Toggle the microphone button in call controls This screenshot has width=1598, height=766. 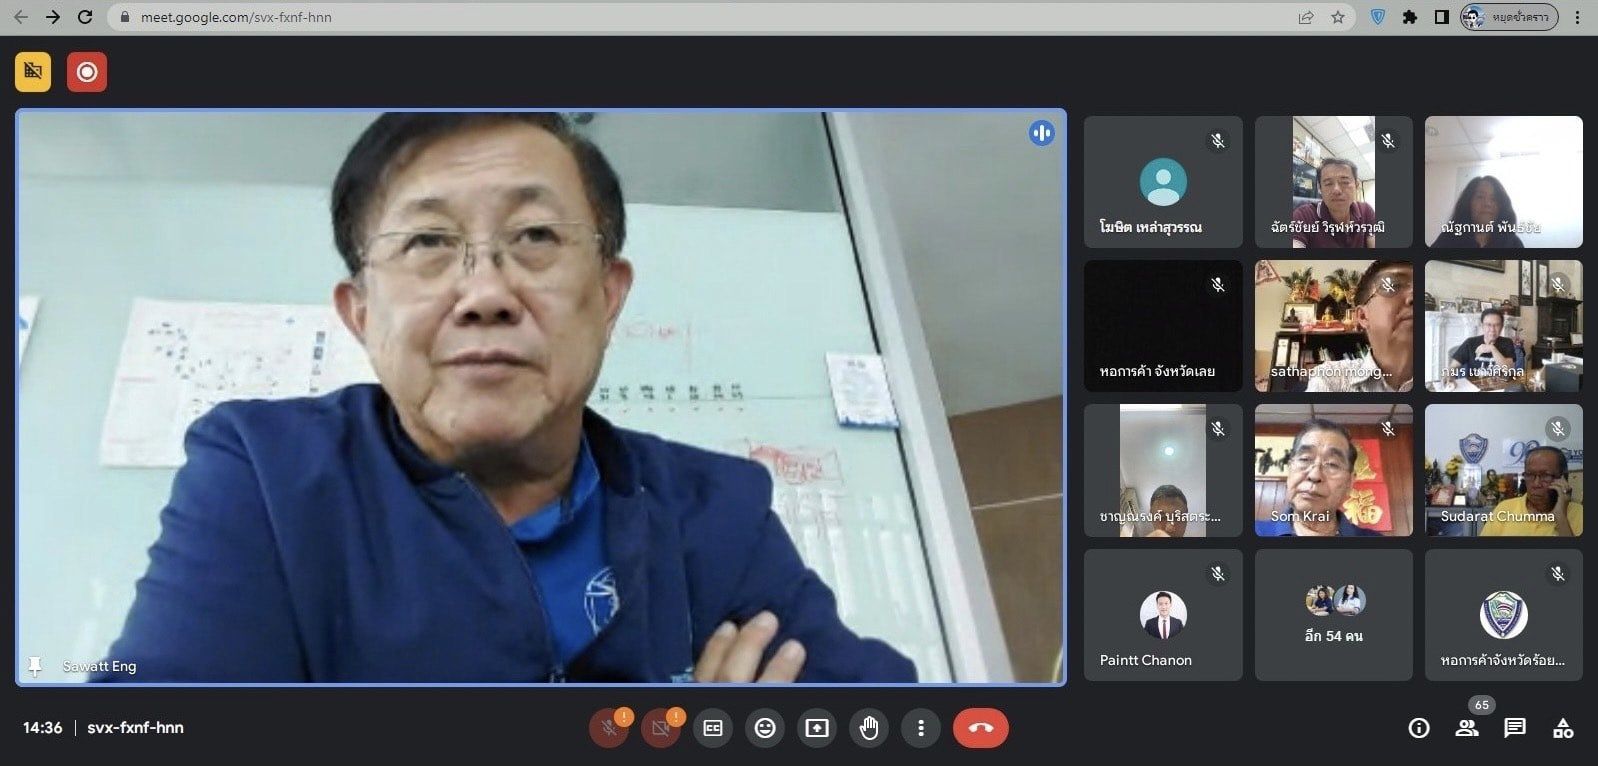coord(608,728)
